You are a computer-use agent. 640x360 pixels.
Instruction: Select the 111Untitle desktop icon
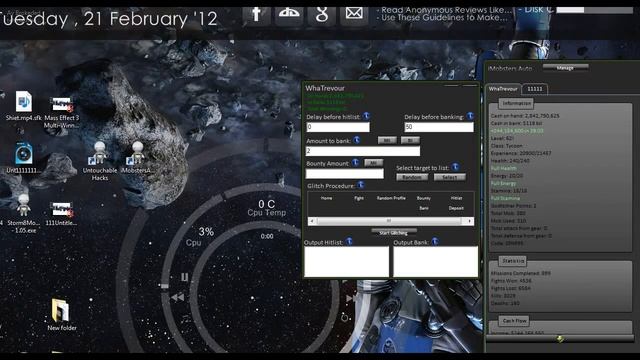tap(61, 214)
